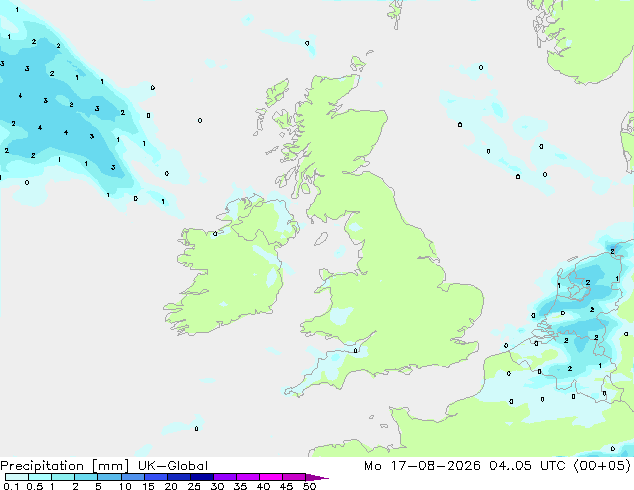Click the 'Mo 17-08-2026' date text
Screen dimensions: 634x490
click(422, 466)
